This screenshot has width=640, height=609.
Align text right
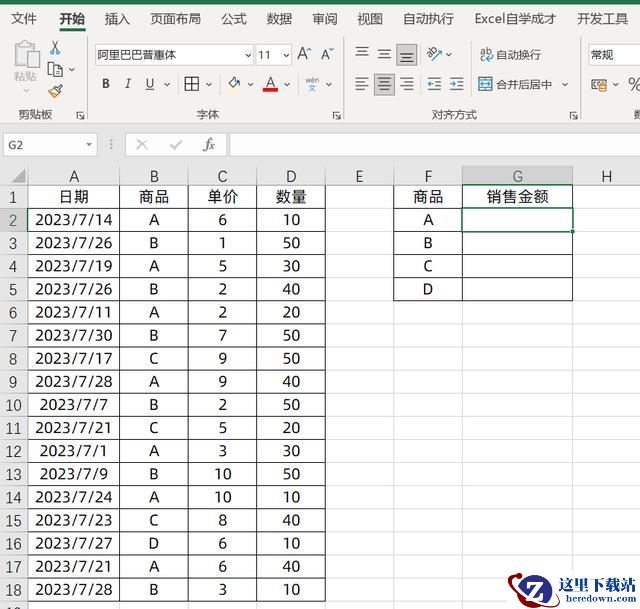[x=407, y=84]
